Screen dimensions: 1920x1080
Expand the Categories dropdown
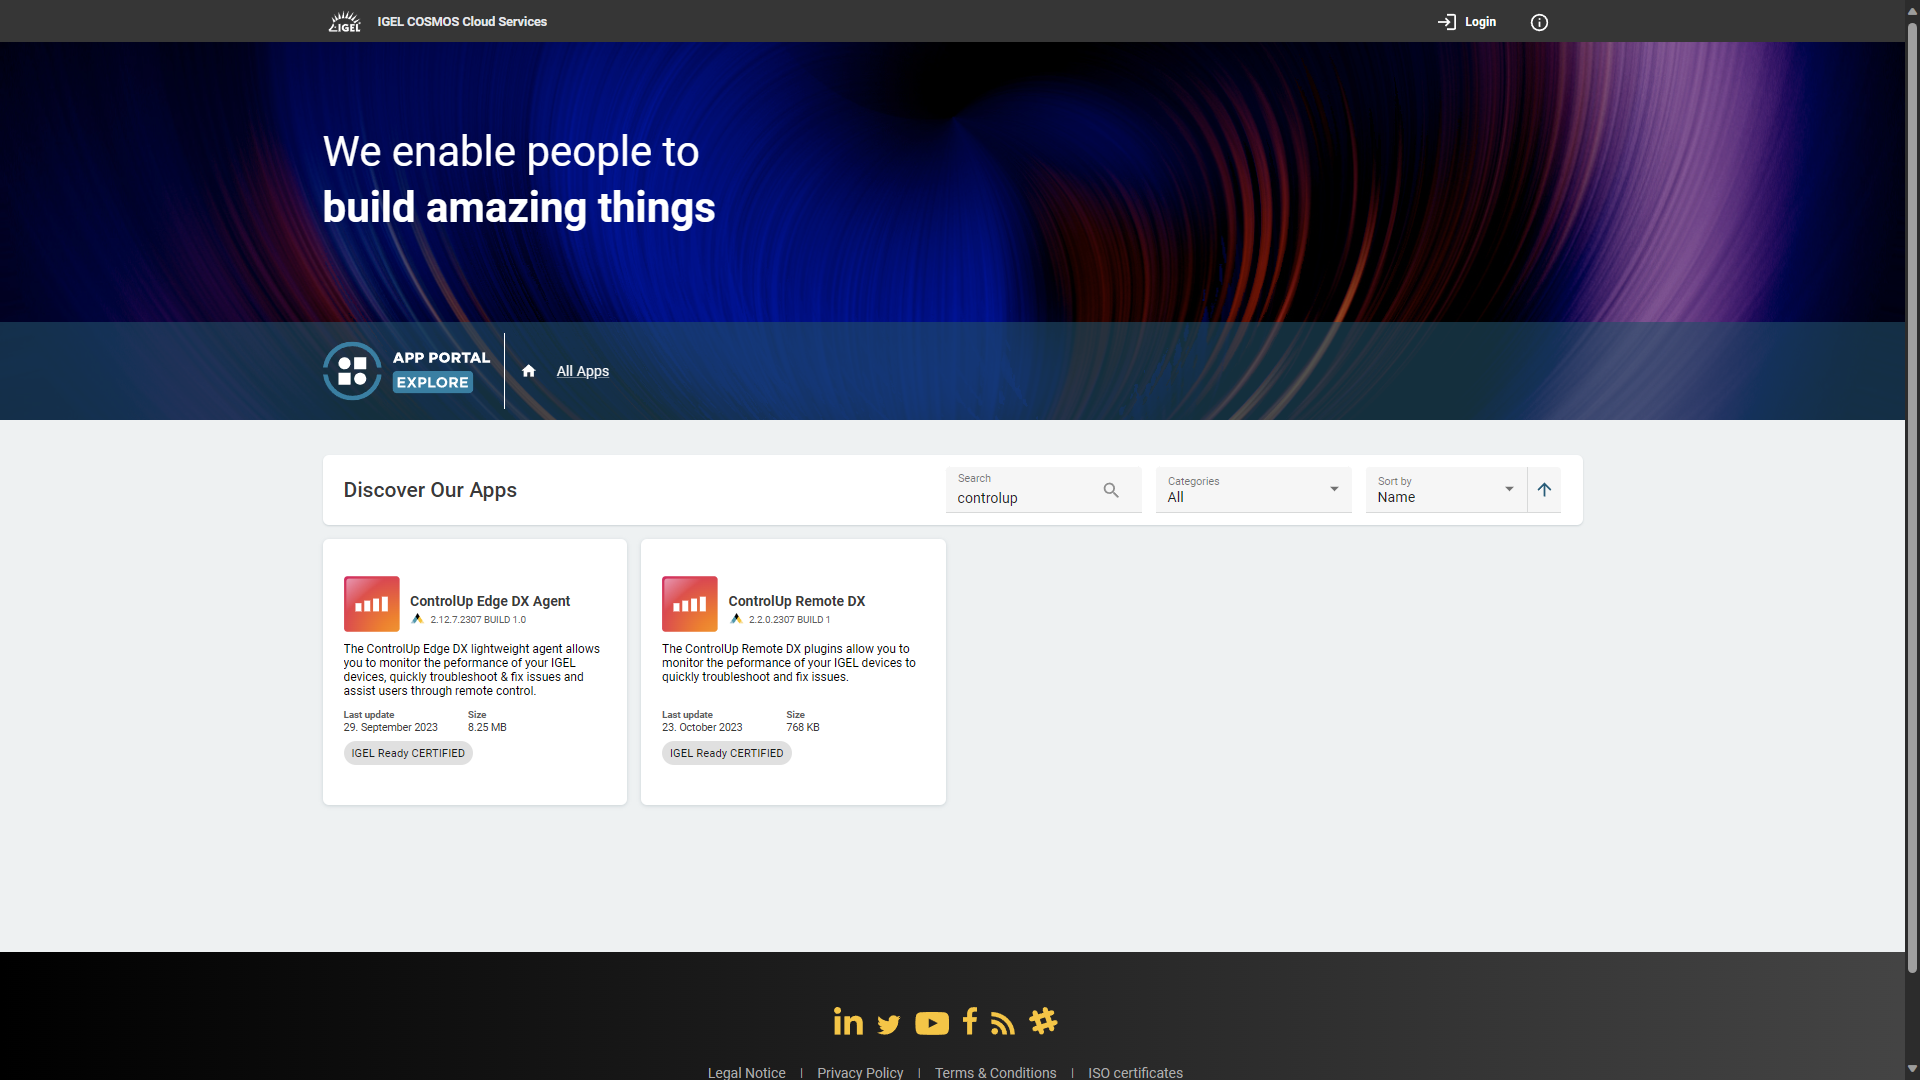coord(1253,490)
